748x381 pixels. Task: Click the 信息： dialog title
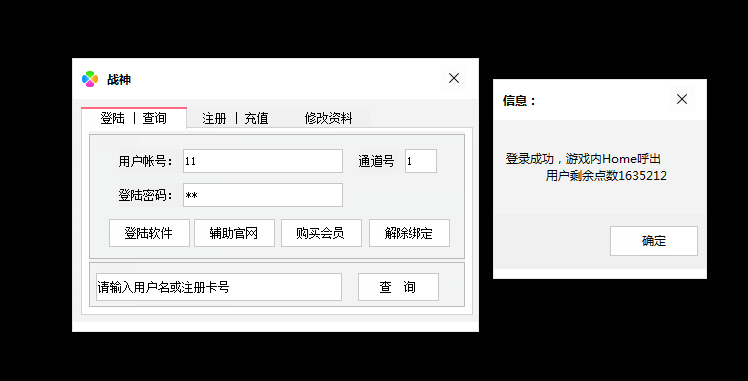[x=519, y=101]
